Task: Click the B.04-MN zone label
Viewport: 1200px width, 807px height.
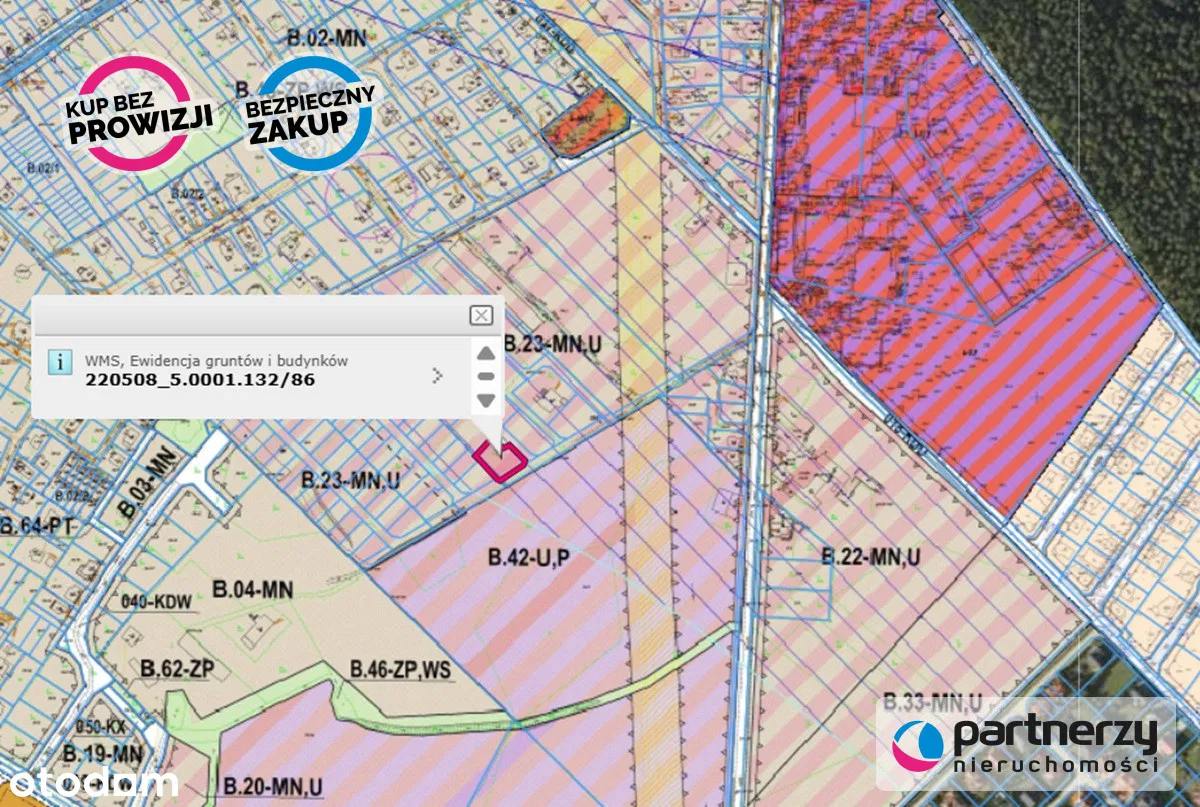Action: tap(252, 590)
